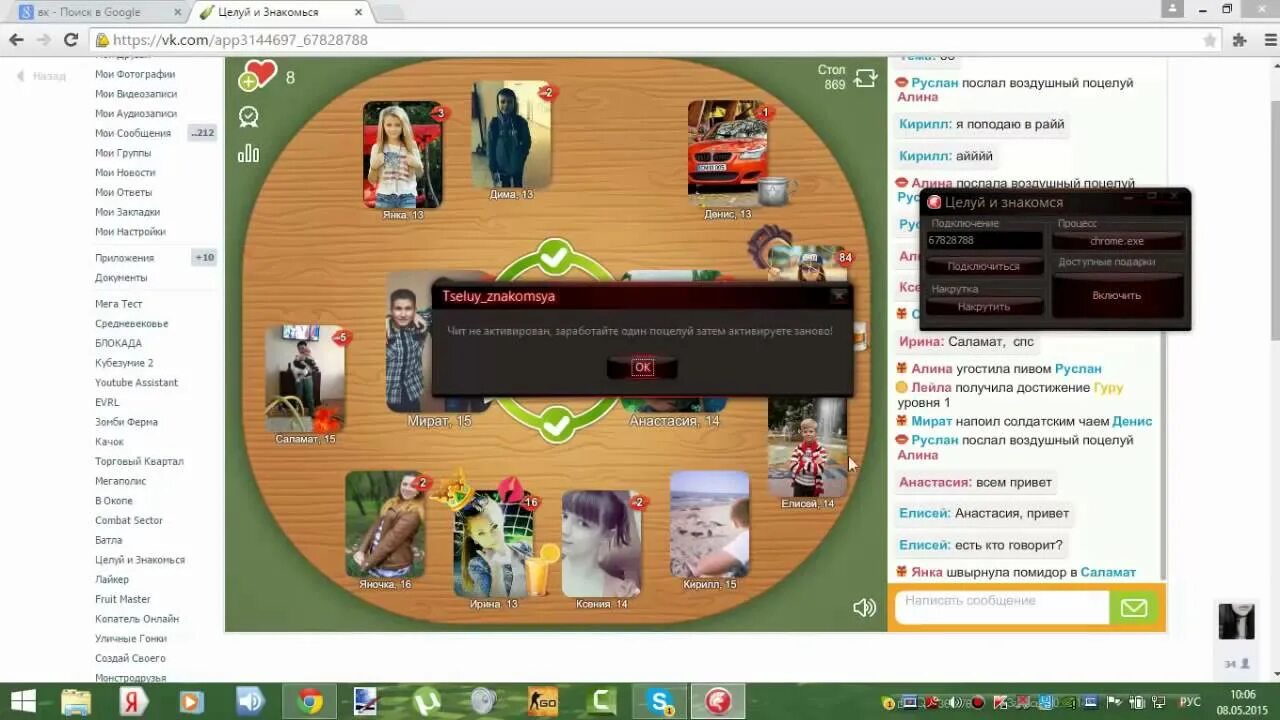Close the Tseluy_znakomsya dialog
The width and height of the screenshot is (1280, 720).
click(x=838, y=295)
